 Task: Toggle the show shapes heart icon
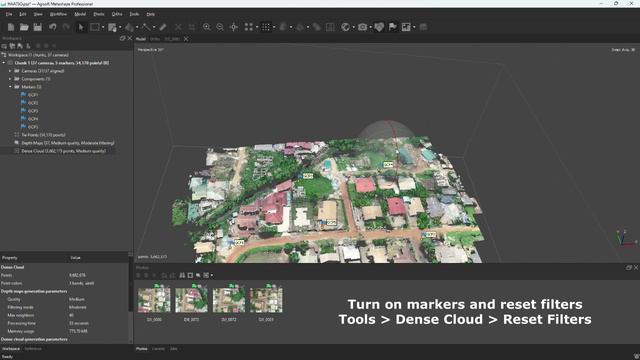pos(379,27)
